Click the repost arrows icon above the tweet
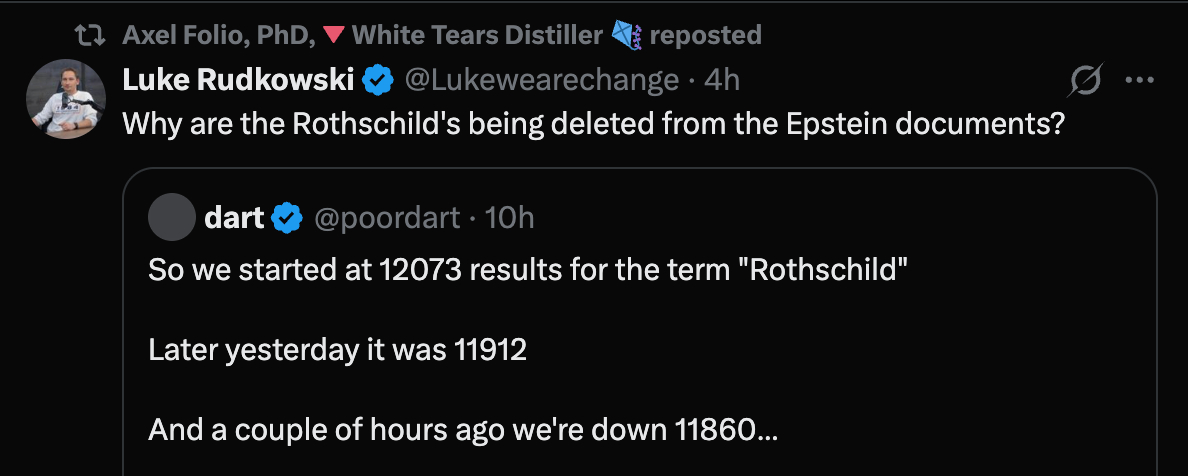Viewport: 1188px width, 476px height. (x=93, y=36)
